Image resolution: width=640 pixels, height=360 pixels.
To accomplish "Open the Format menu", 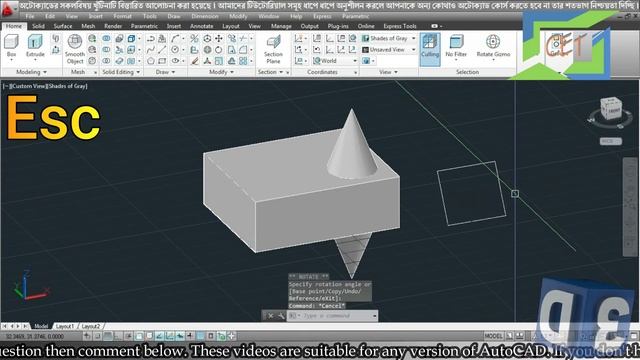I will pos(122,16).
